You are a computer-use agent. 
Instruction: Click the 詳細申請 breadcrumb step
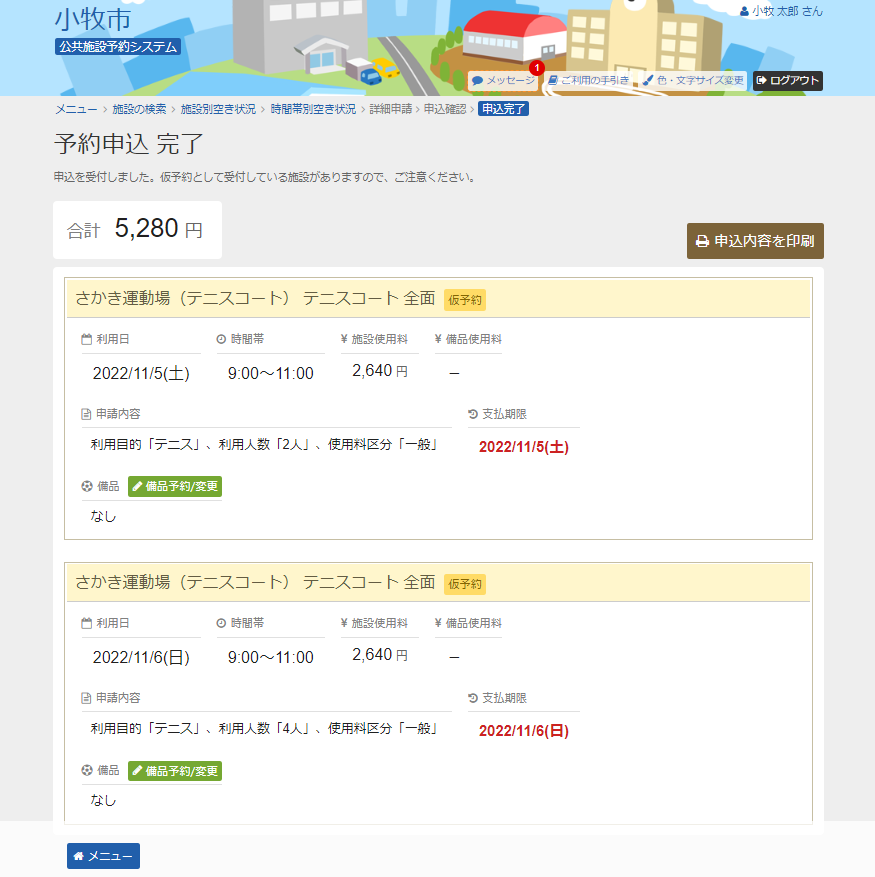pos(390,109)
